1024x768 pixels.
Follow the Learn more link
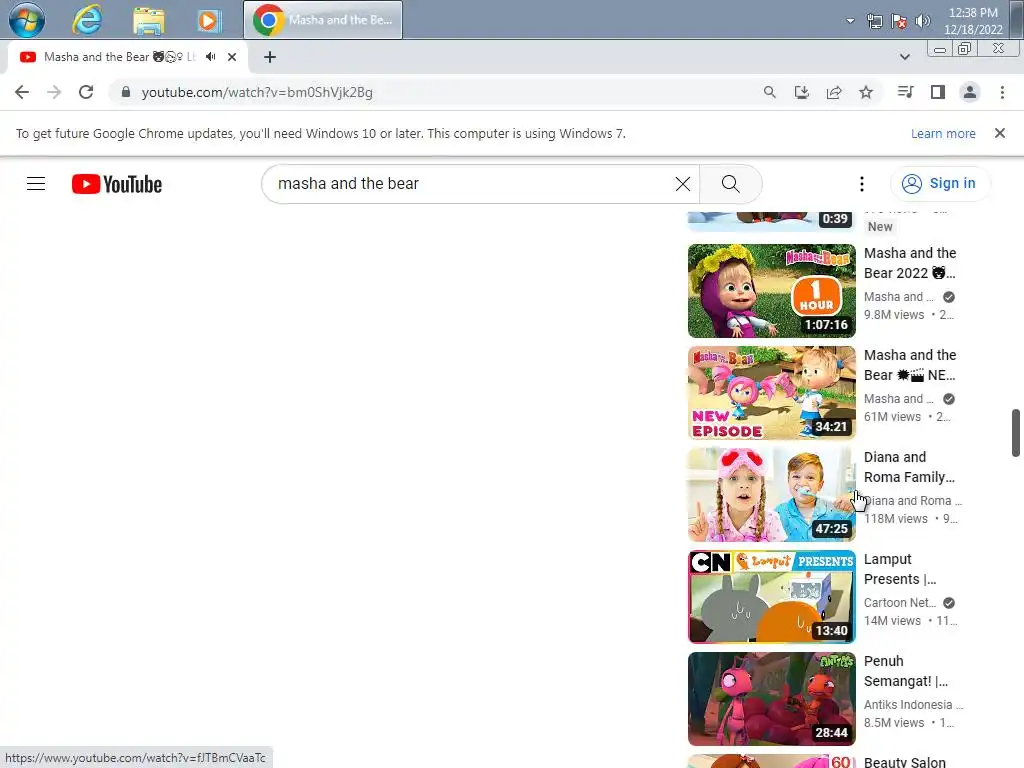pos(943,133)
